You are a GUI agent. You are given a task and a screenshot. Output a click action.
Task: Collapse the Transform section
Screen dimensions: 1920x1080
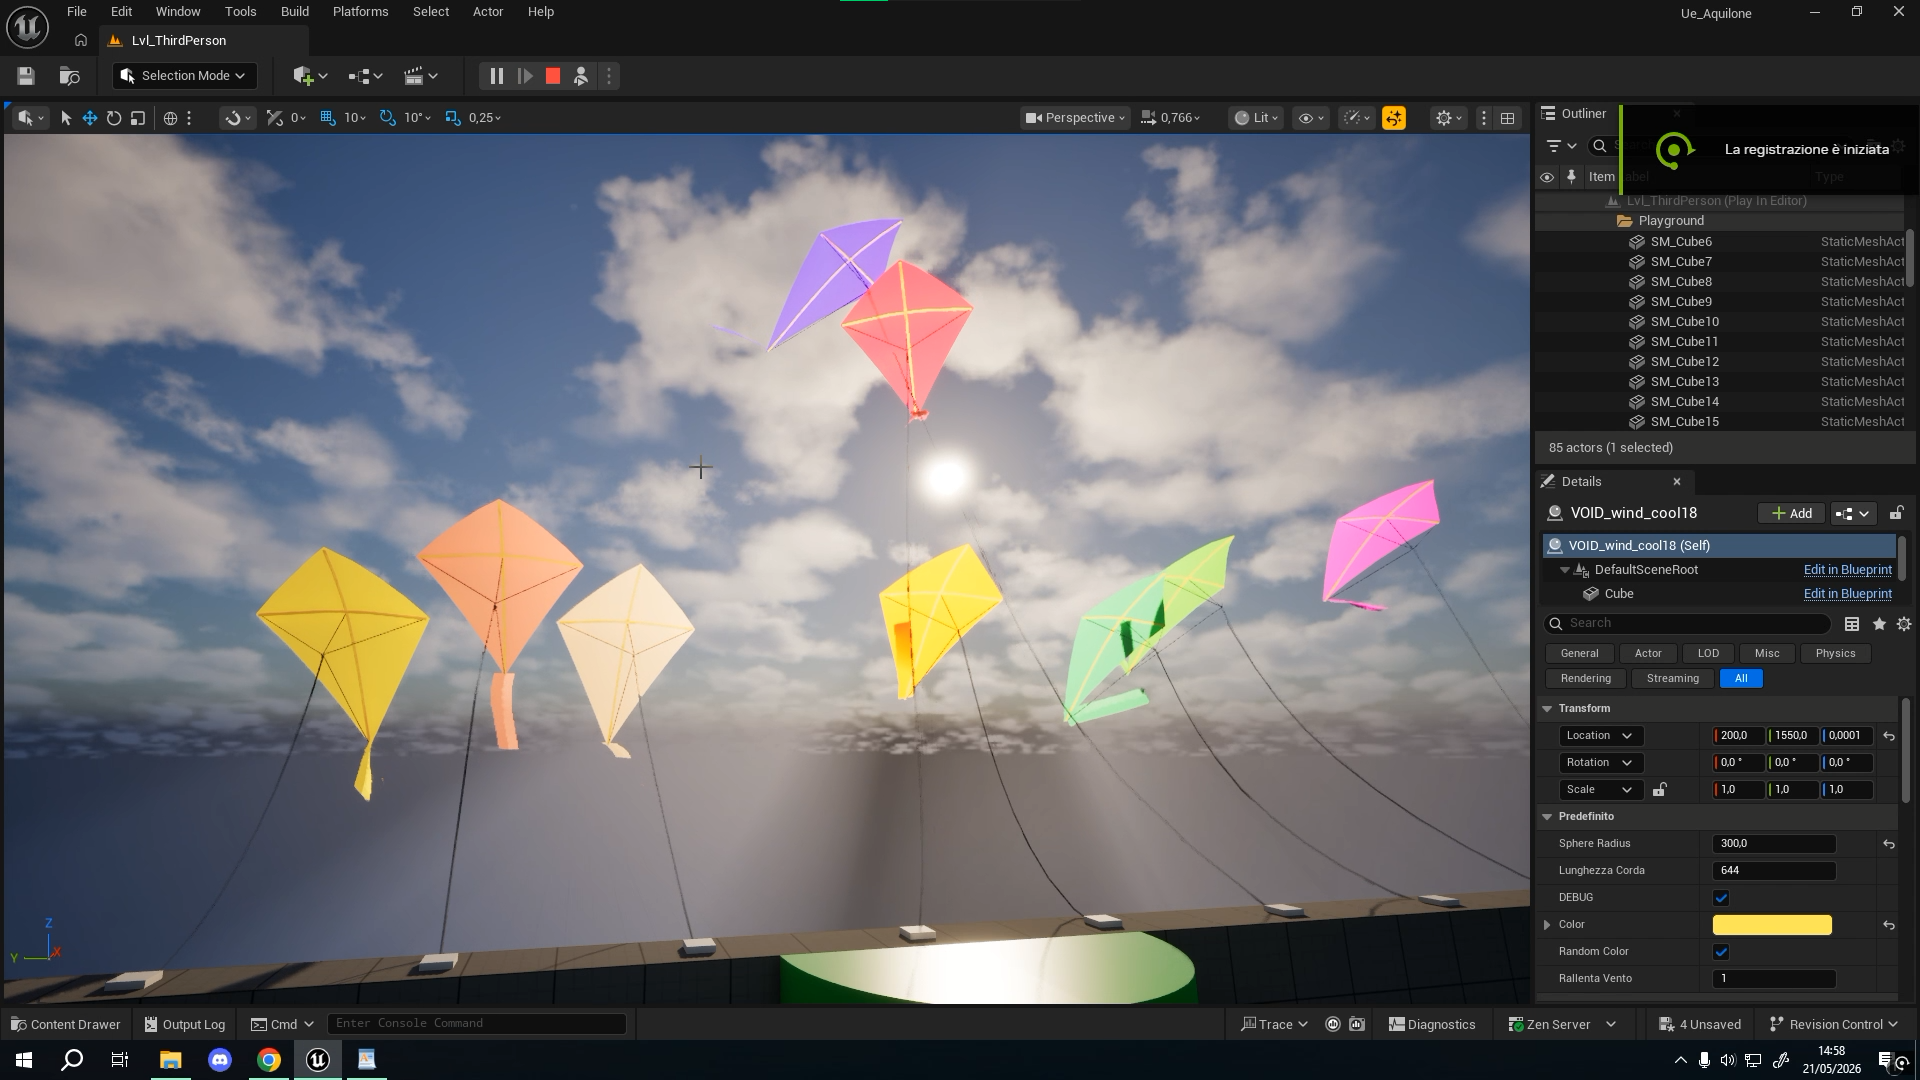[1547, 709]
